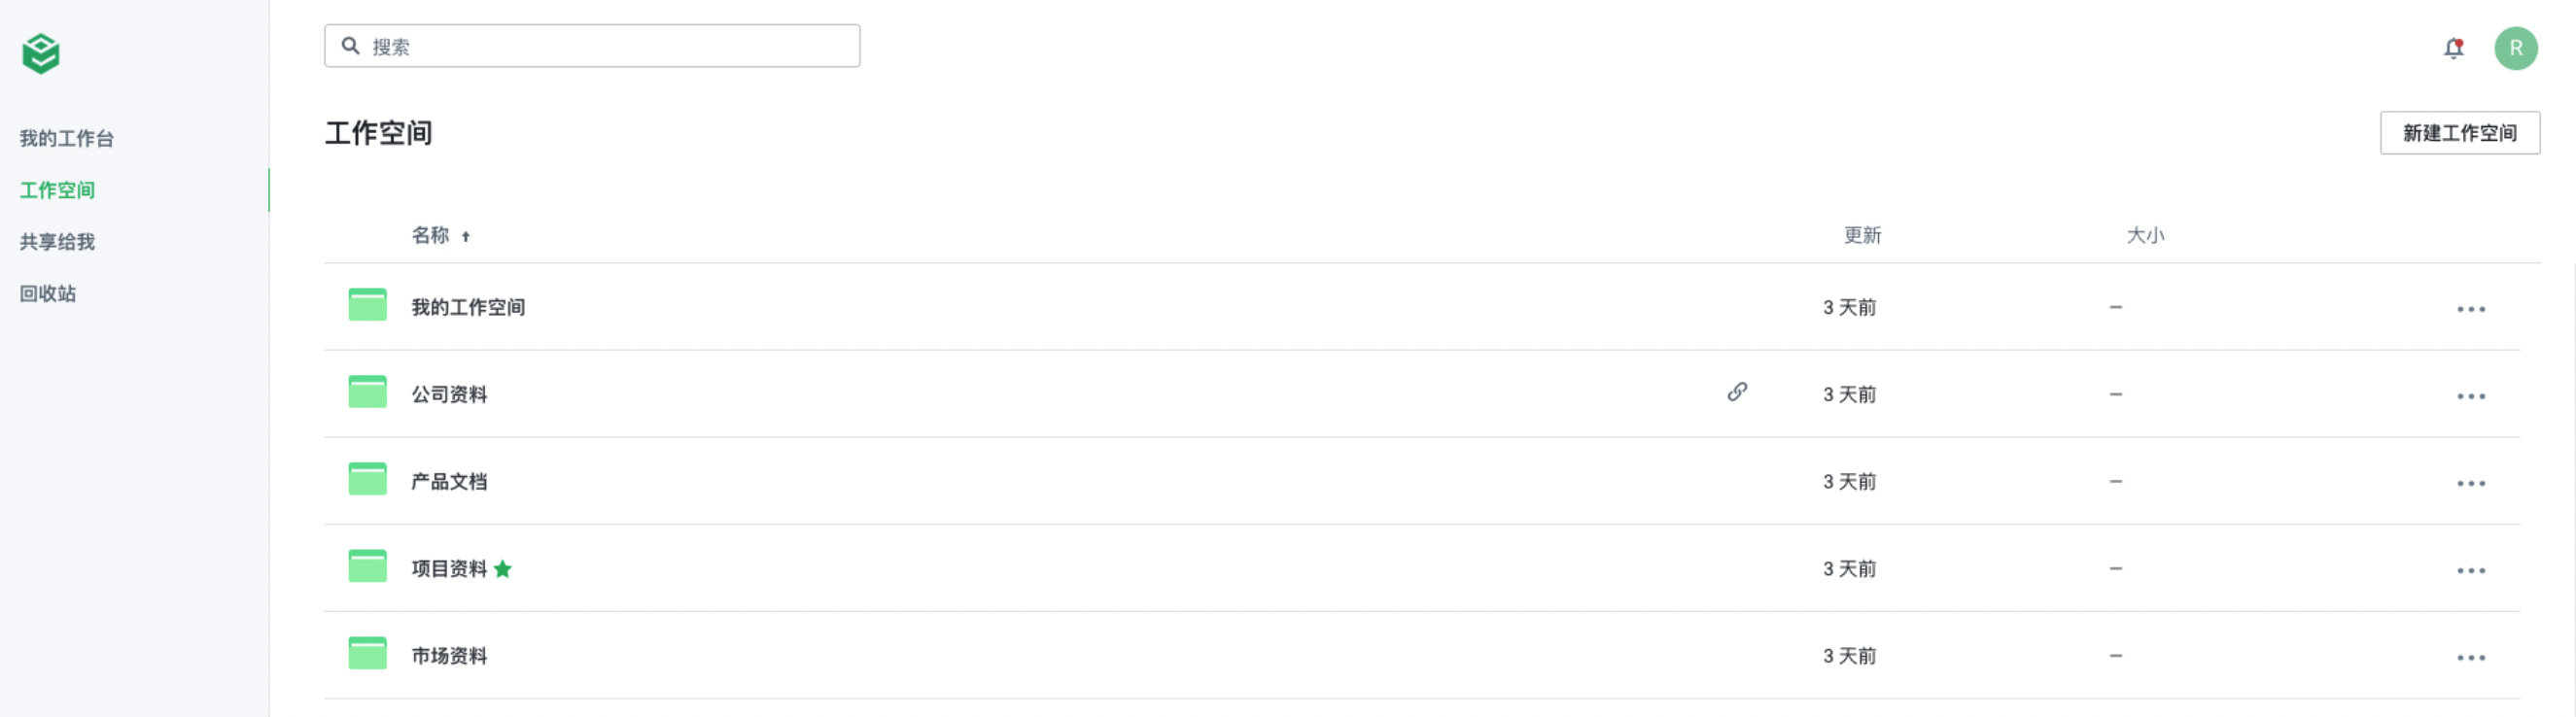Image resolution: width=2576 pixels, height=717 pixels.
Task: Open the user avatar R menu
Action: (x=2515, y=48)
